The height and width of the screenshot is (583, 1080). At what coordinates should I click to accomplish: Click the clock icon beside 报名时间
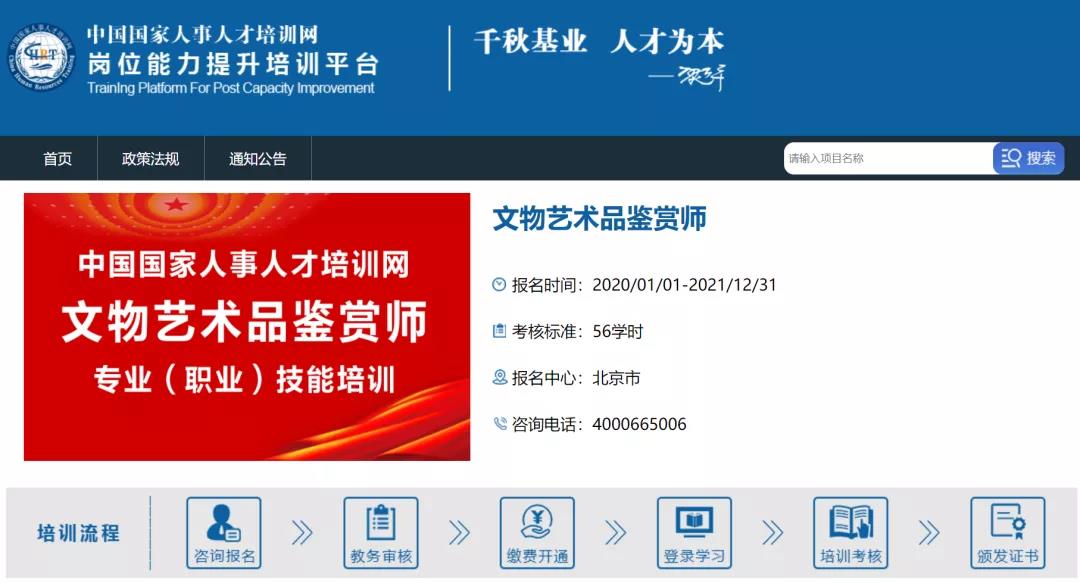tap(499, 285)
